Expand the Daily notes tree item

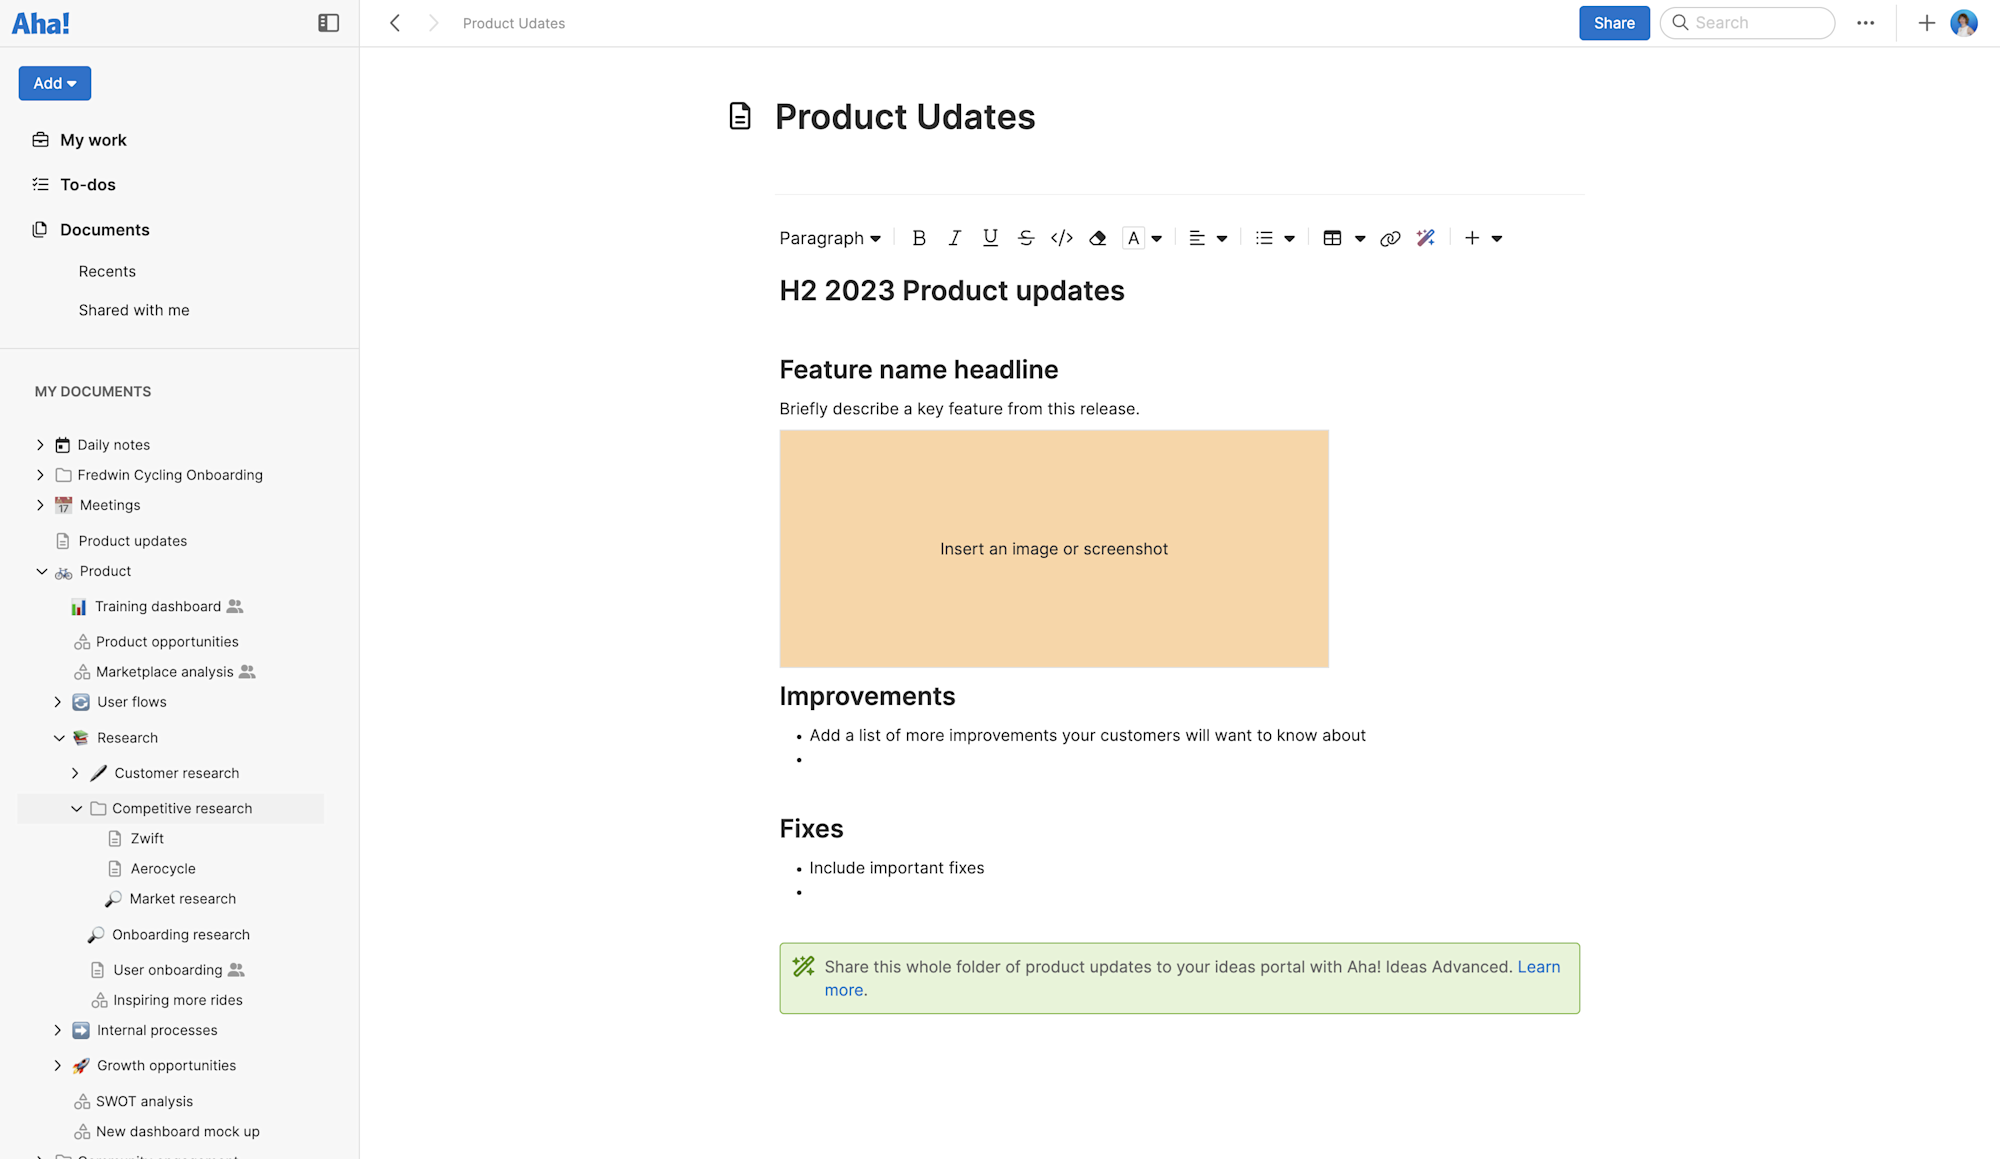point(40,445)
